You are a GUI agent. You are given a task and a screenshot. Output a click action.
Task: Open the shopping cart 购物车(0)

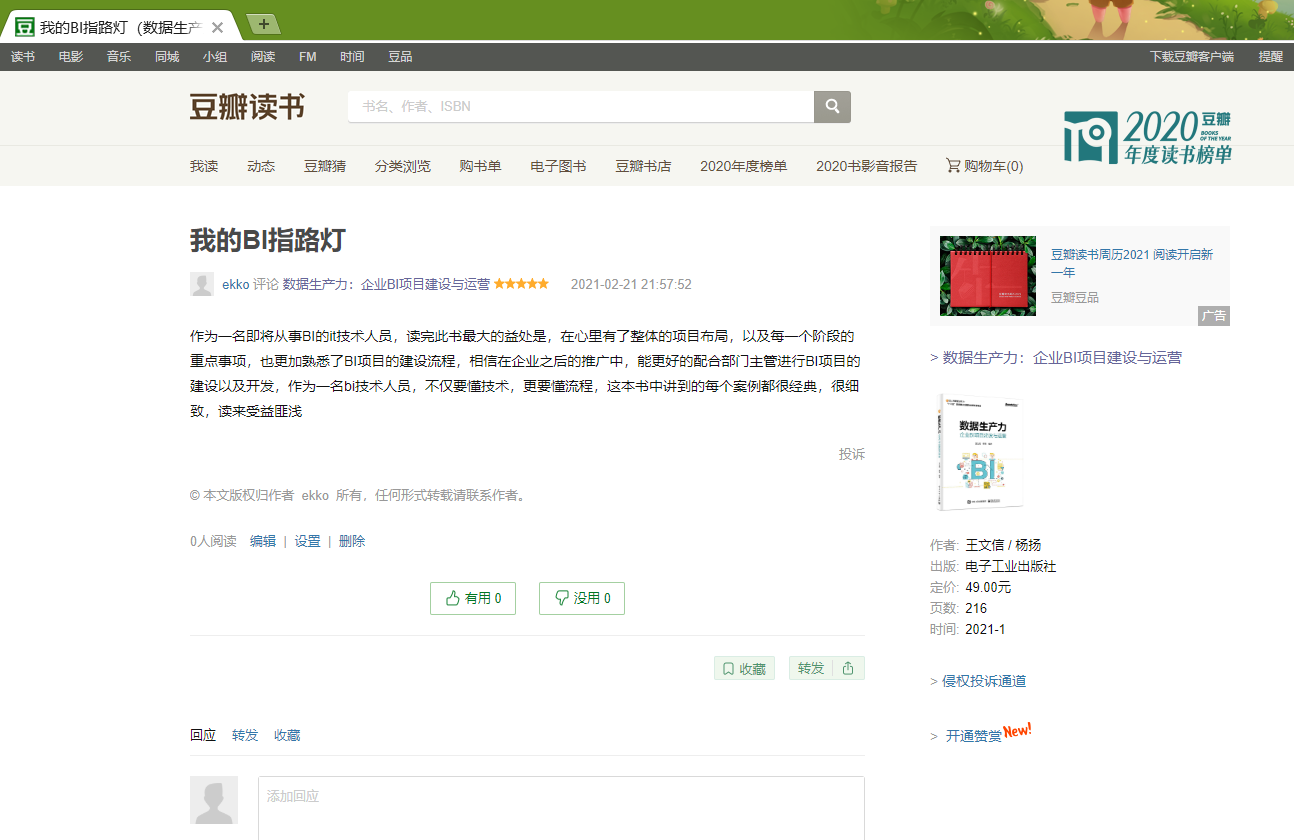[x=984, y=166]
